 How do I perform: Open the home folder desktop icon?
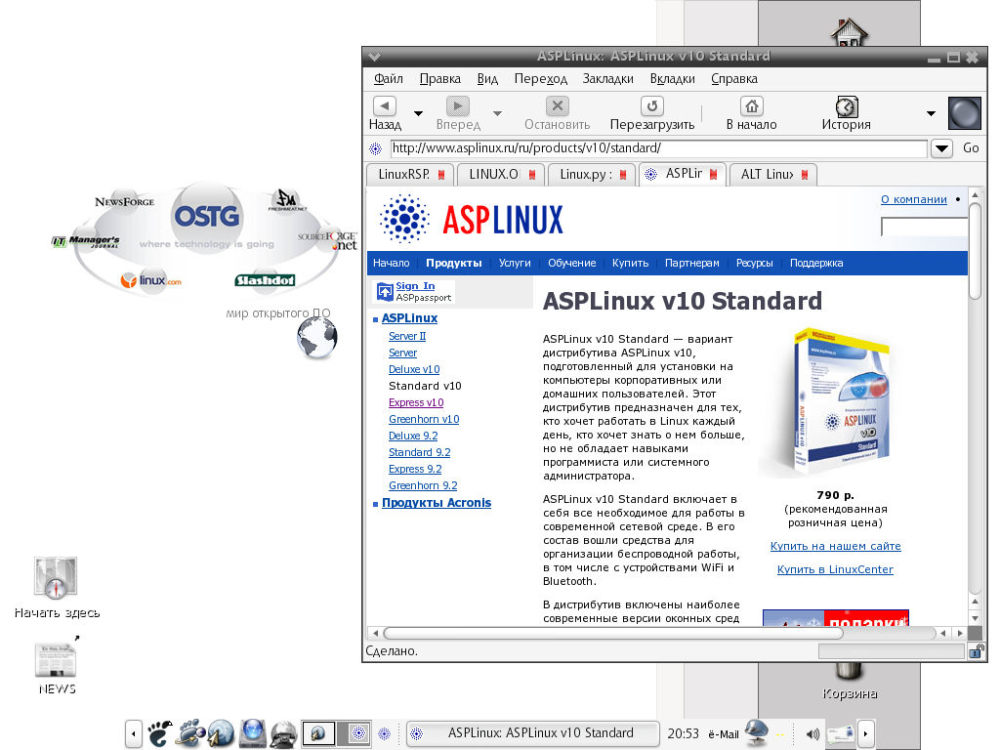coord(849,32)
